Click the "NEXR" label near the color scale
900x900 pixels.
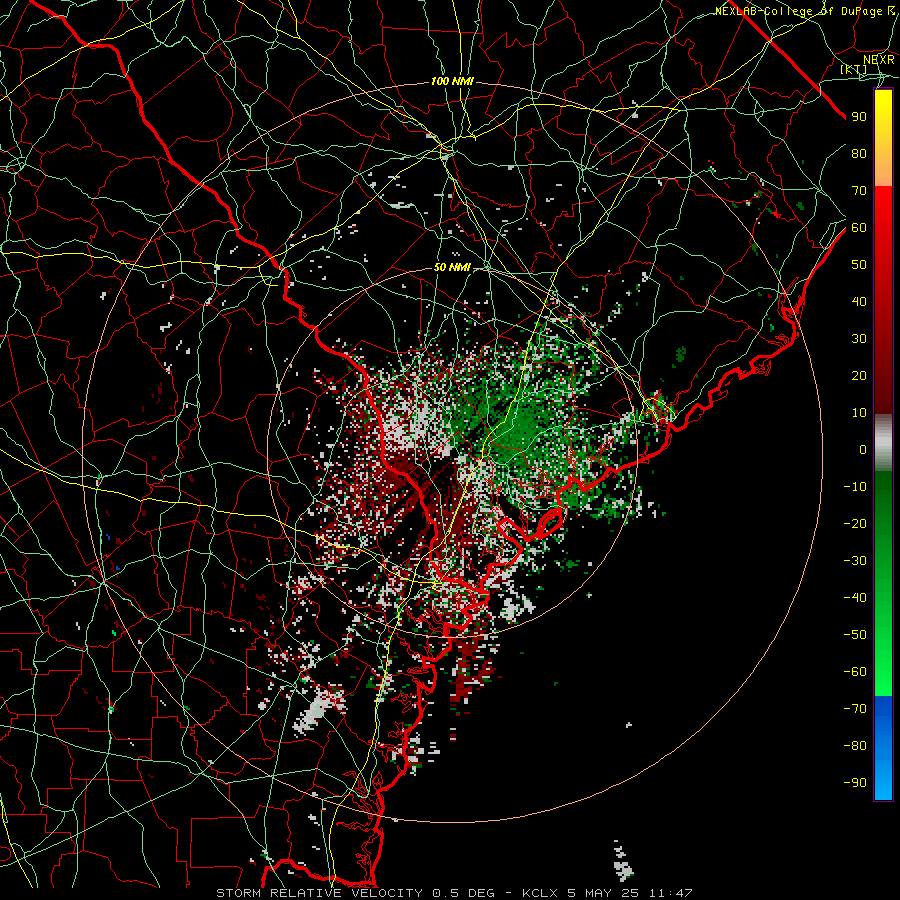pos(879,60)
